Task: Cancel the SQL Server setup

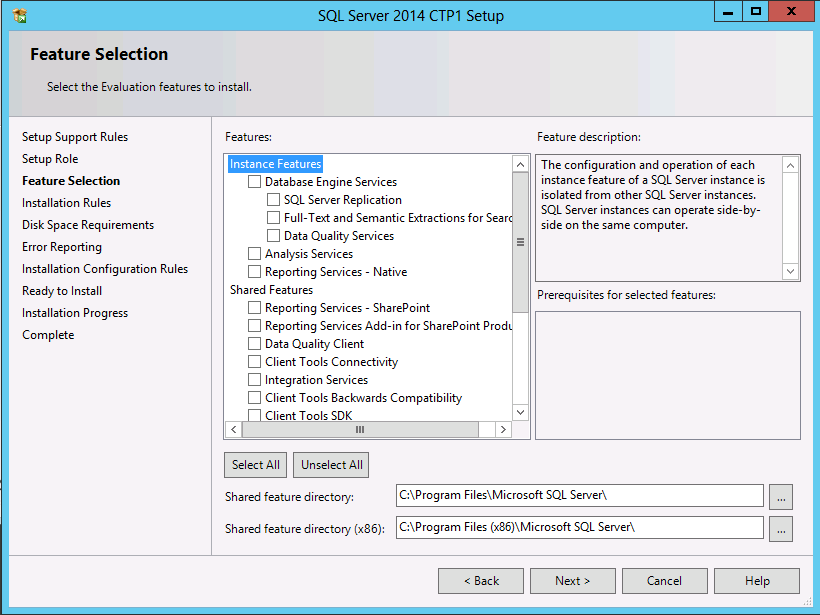Action: click(x=665, y=581)
